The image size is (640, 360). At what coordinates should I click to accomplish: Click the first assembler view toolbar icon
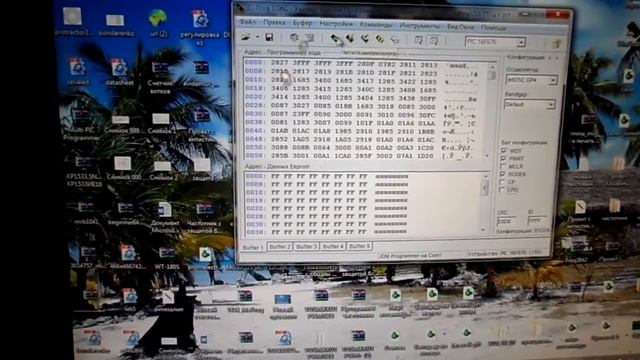point(419,40)
